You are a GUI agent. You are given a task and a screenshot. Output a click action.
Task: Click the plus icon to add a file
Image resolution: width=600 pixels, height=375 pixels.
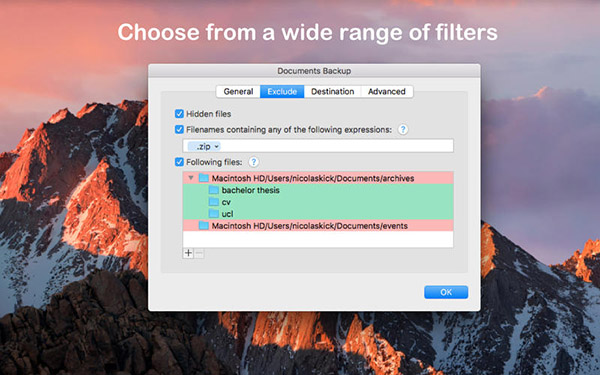pyautogui.click(x=188, y=253)
